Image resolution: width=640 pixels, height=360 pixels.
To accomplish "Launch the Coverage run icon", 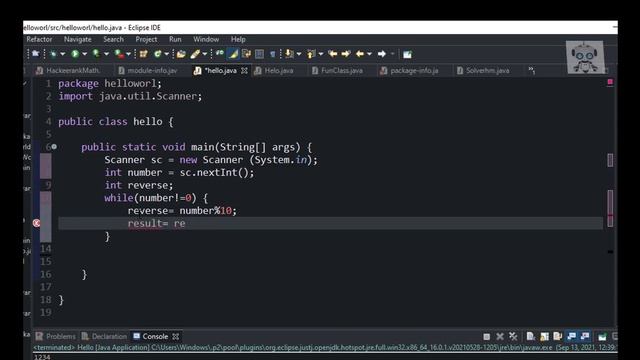I will pos(96,54).
